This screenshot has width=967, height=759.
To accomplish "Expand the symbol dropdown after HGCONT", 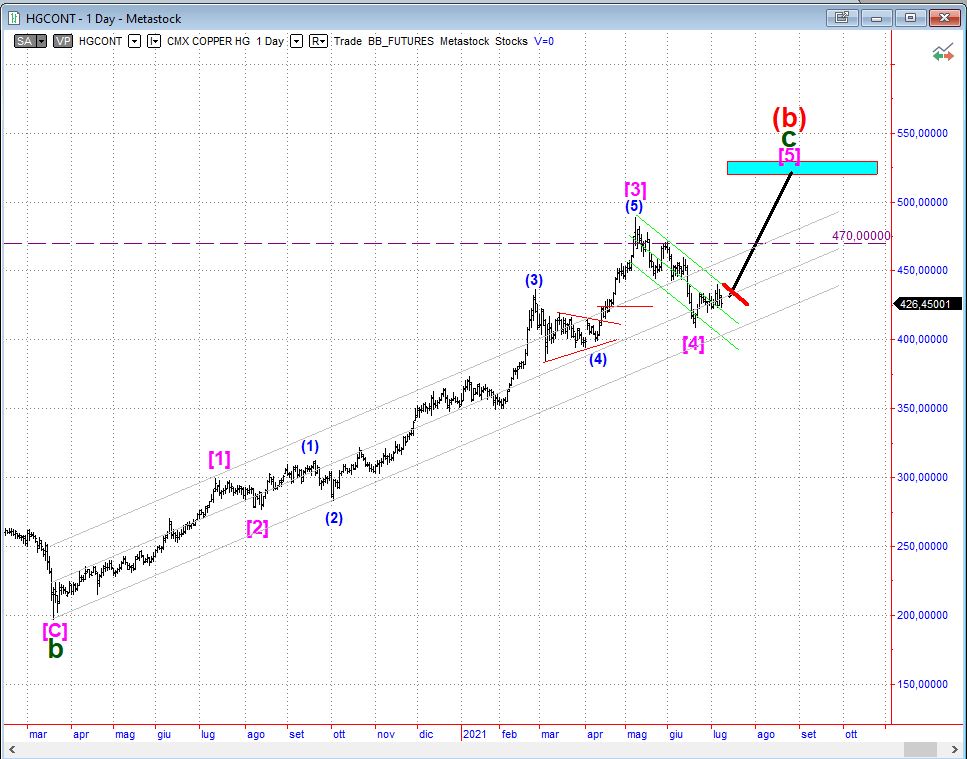I will [134, 41].
